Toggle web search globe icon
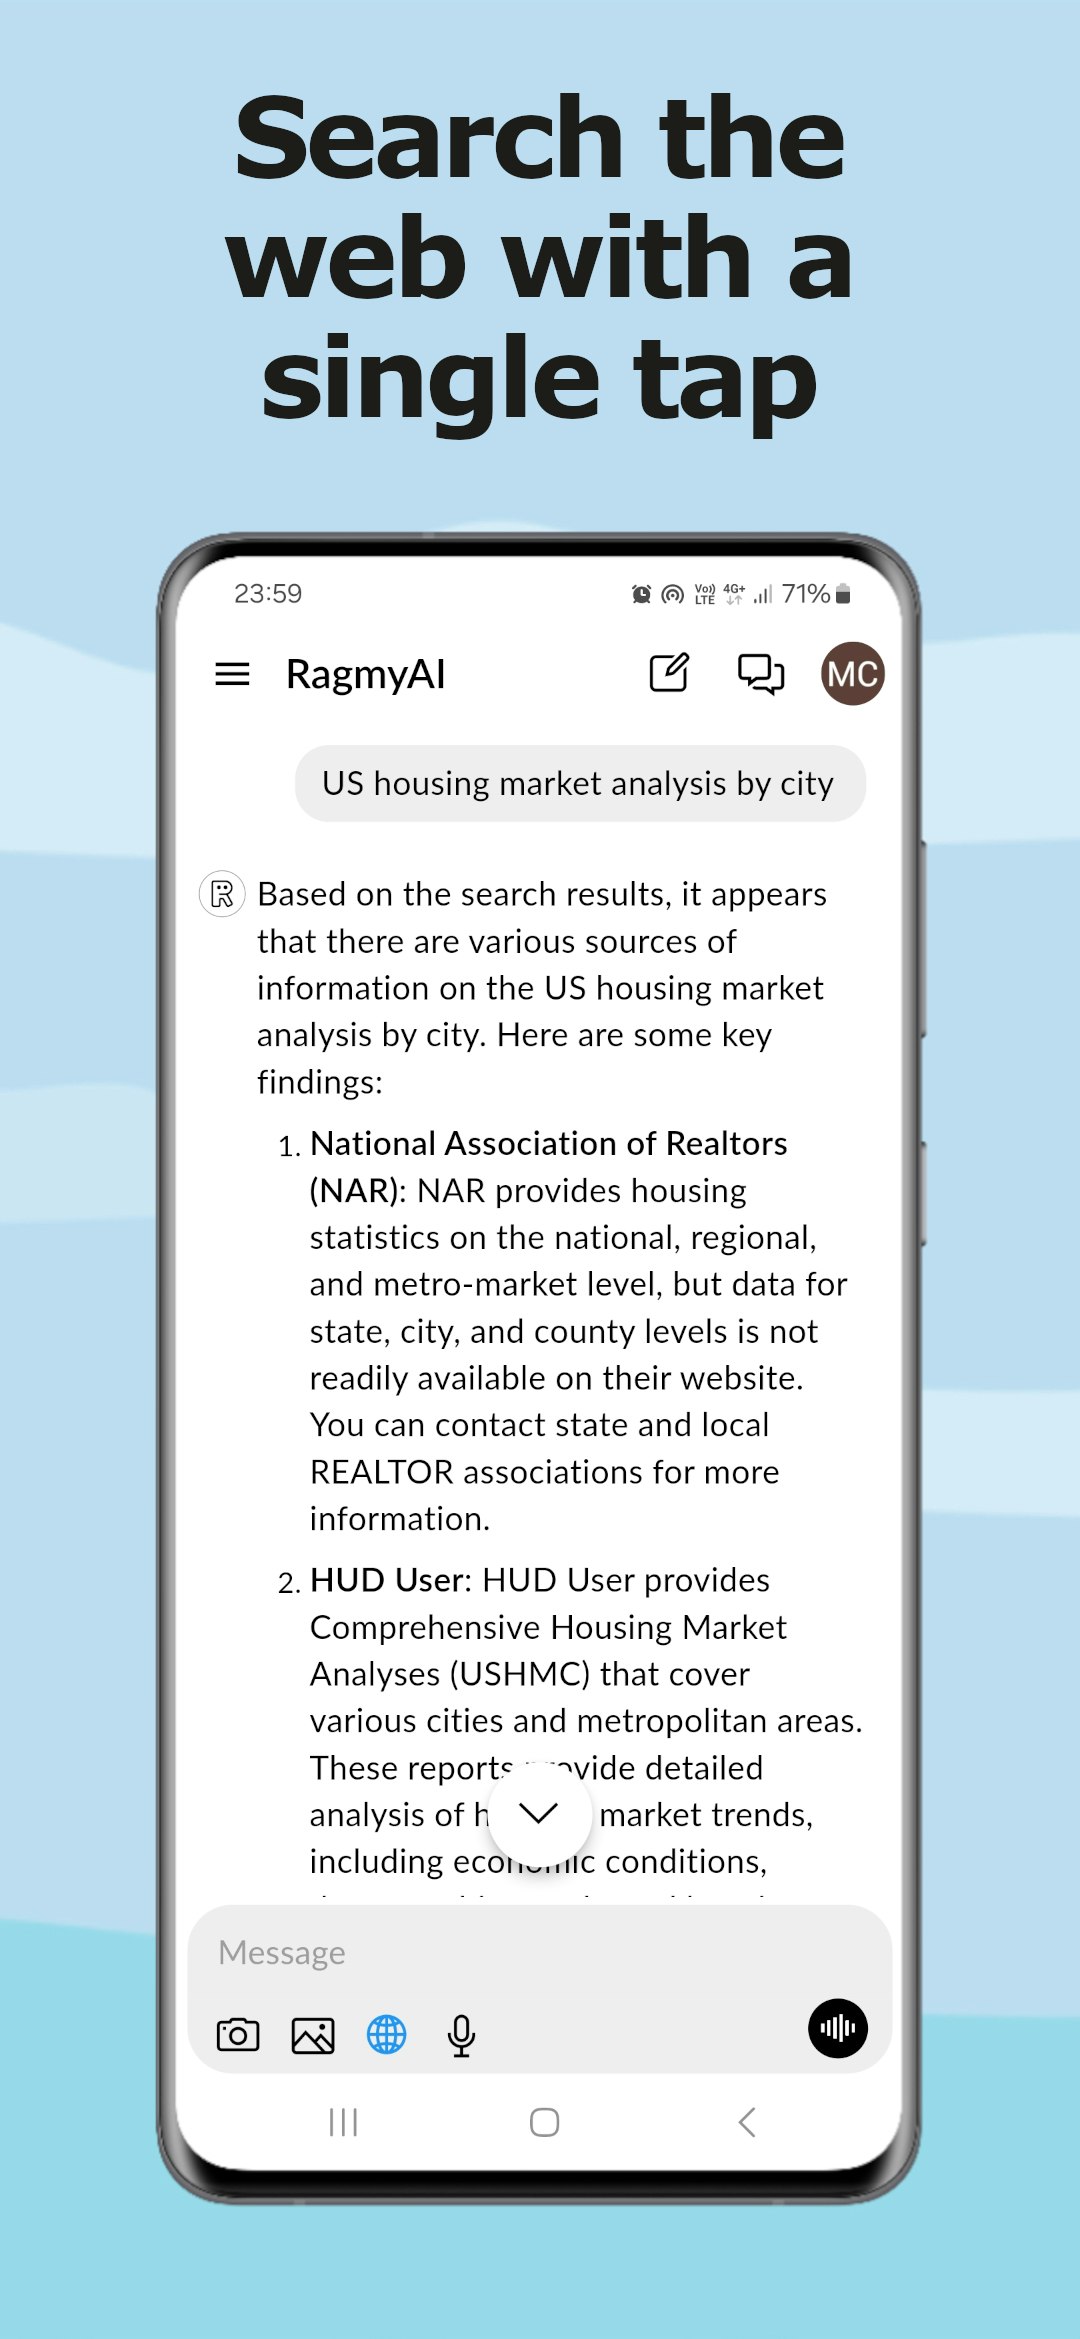1080x2339 pixels. 387,2034
